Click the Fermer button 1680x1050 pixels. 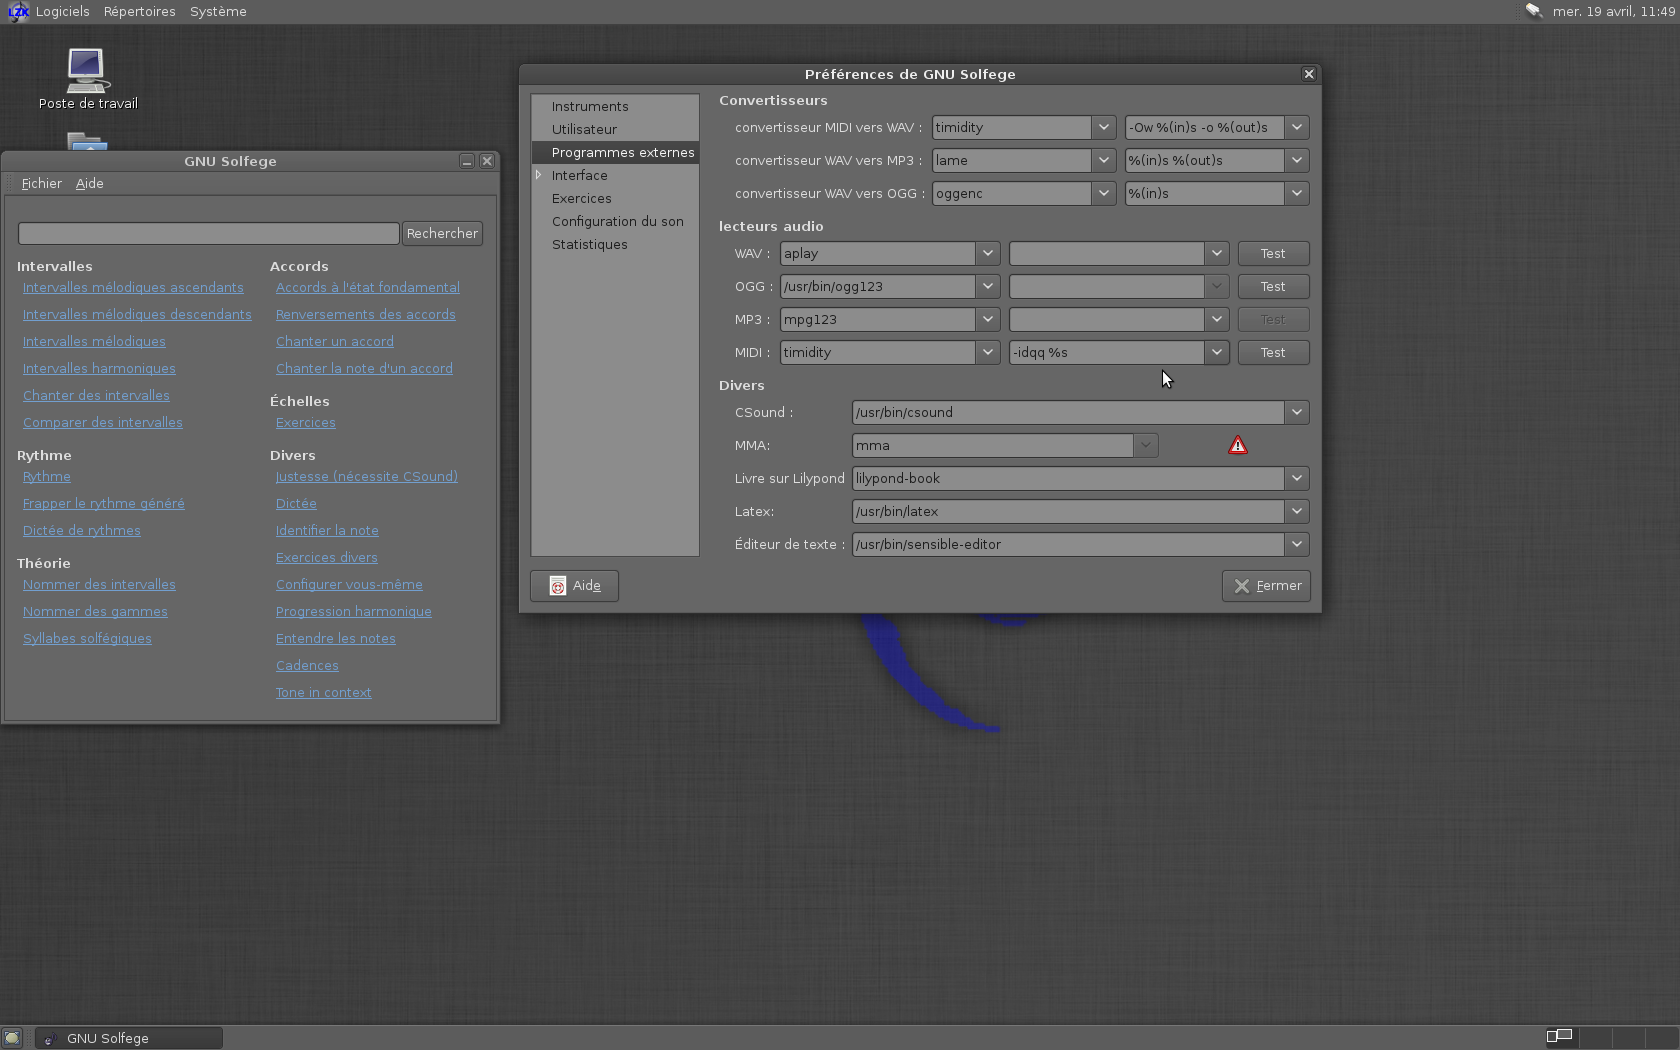[1266, 586]
